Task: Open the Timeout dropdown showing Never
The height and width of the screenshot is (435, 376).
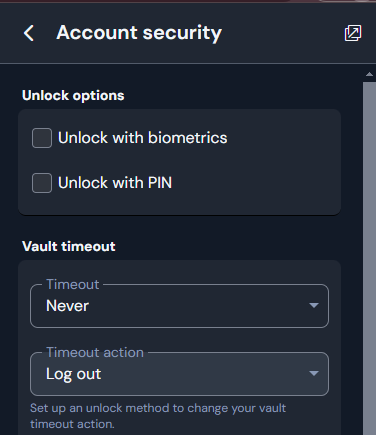Action: pos(179,306)
